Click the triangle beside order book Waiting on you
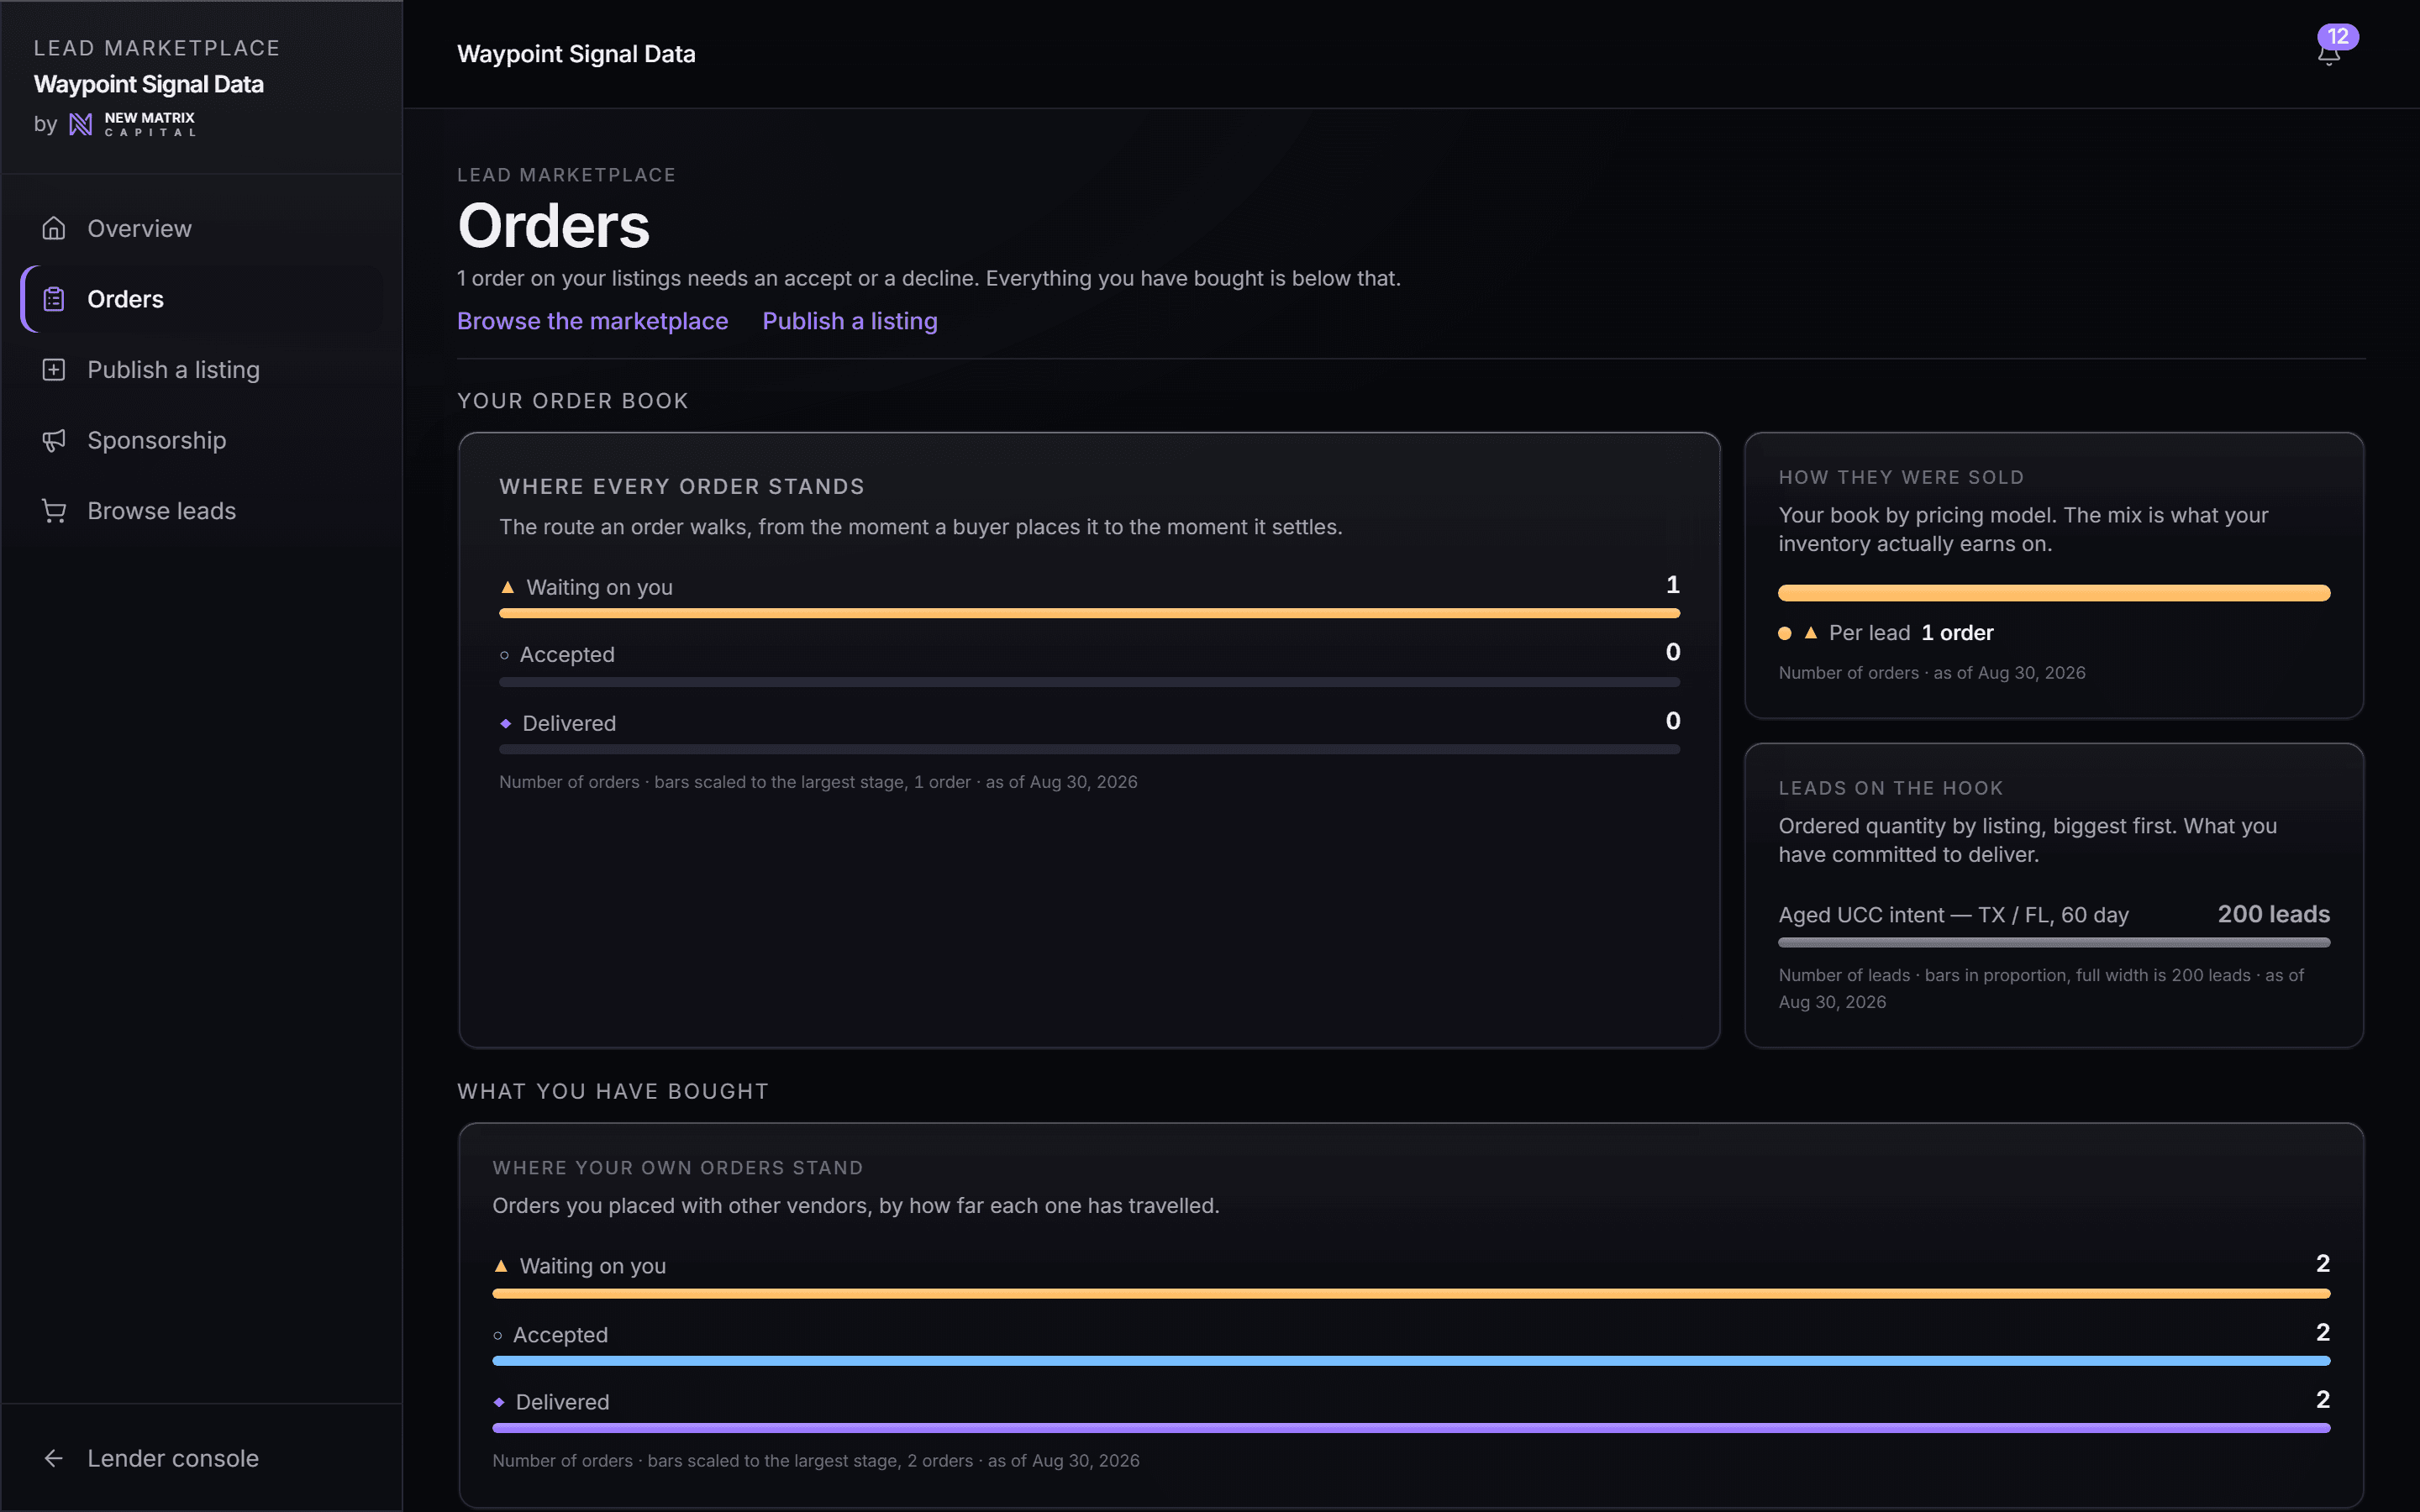The height and width of the screenshot is (1512, 2420). coord(507,587)
